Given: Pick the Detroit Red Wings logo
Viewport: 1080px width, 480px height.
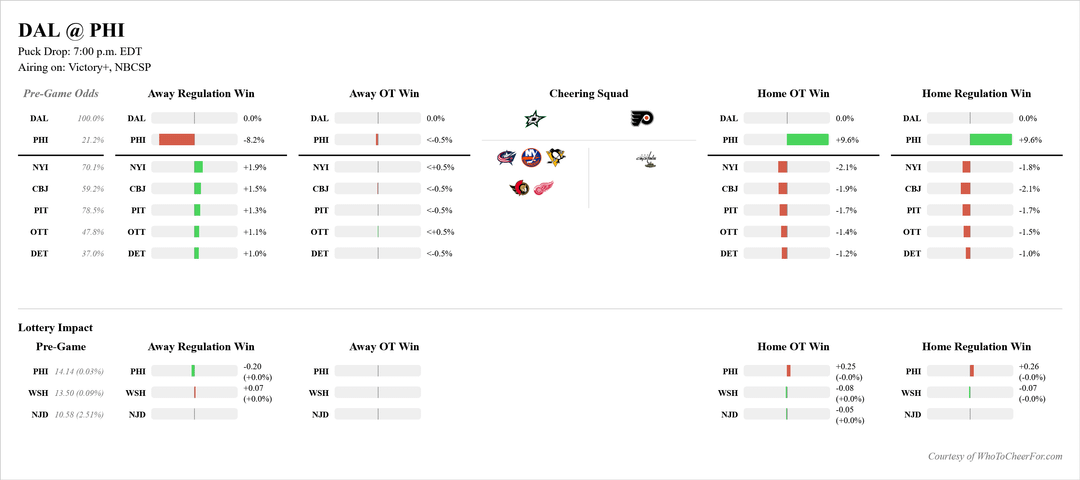Looking at the screenshot, I should [543, 187].
